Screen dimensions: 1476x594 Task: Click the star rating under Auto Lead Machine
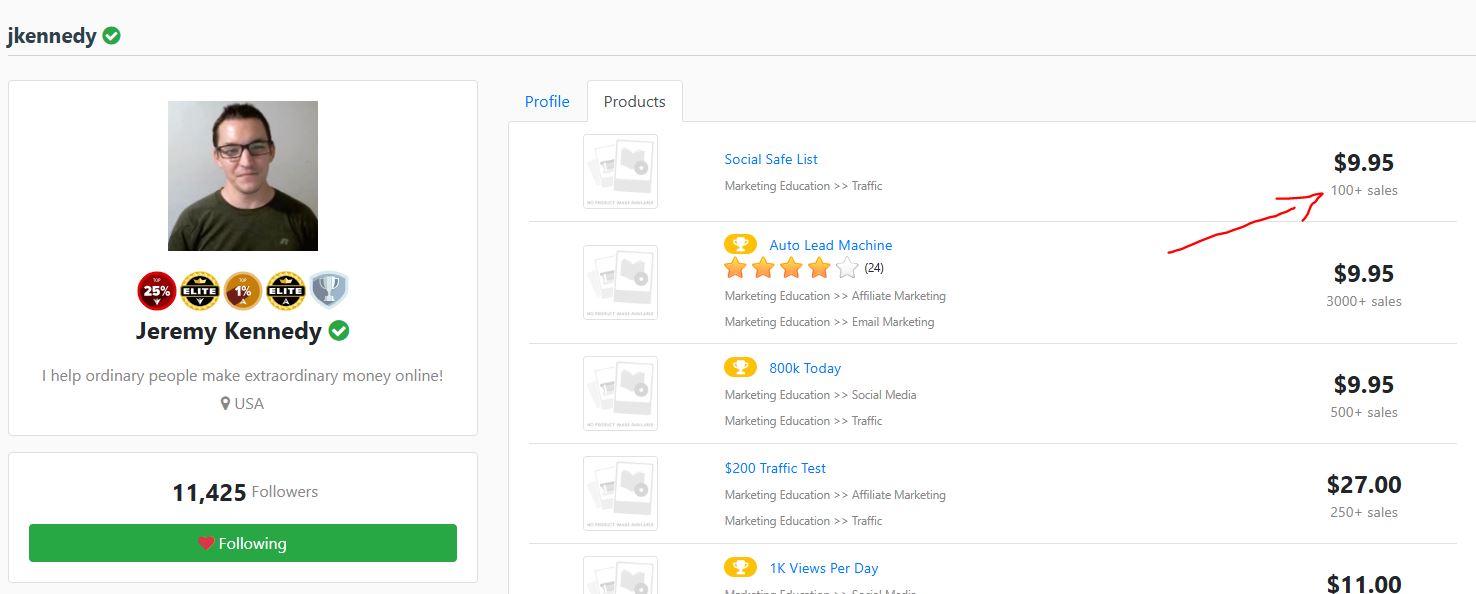[791, 268]
